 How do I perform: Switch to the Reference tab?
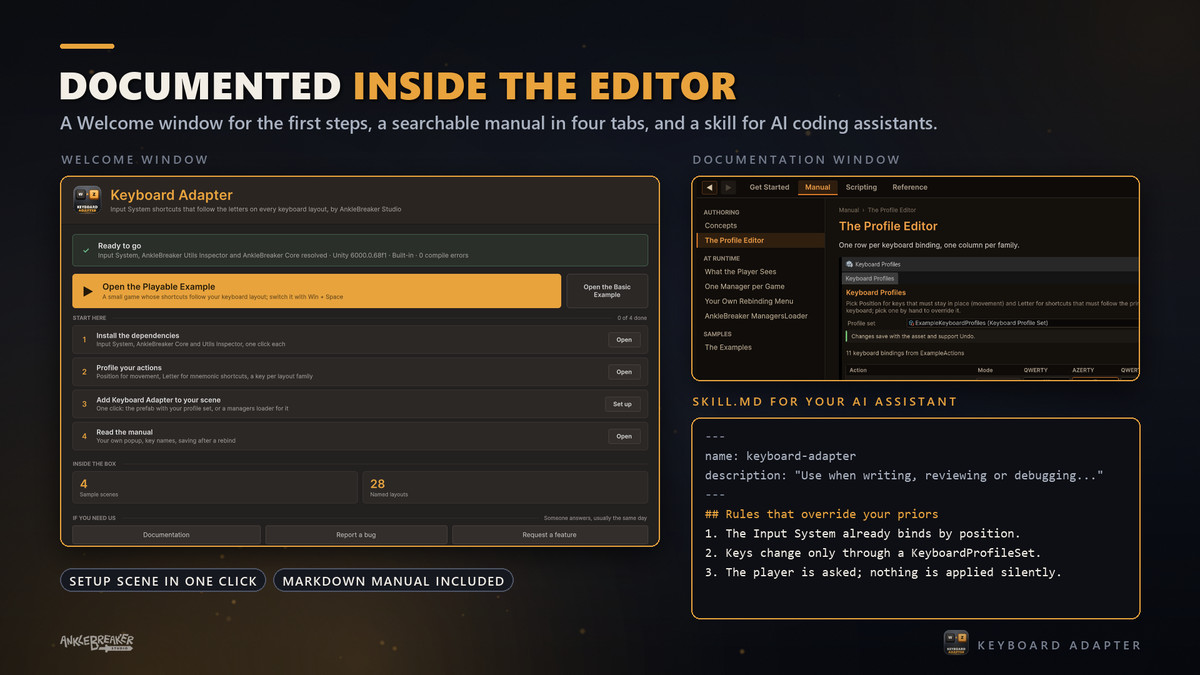coord(909,187)
